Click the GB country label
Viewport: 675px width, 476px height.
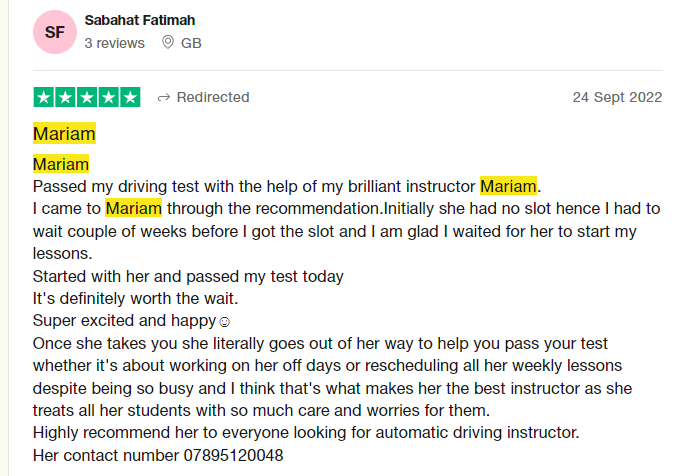click(x=191, y=43)
